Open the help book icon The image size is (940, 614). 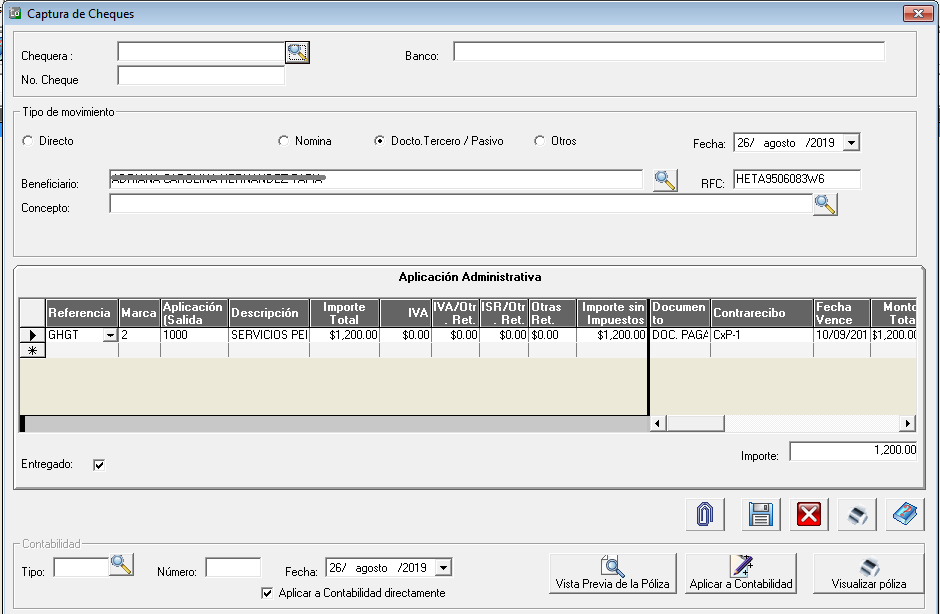tap(905, 515)
